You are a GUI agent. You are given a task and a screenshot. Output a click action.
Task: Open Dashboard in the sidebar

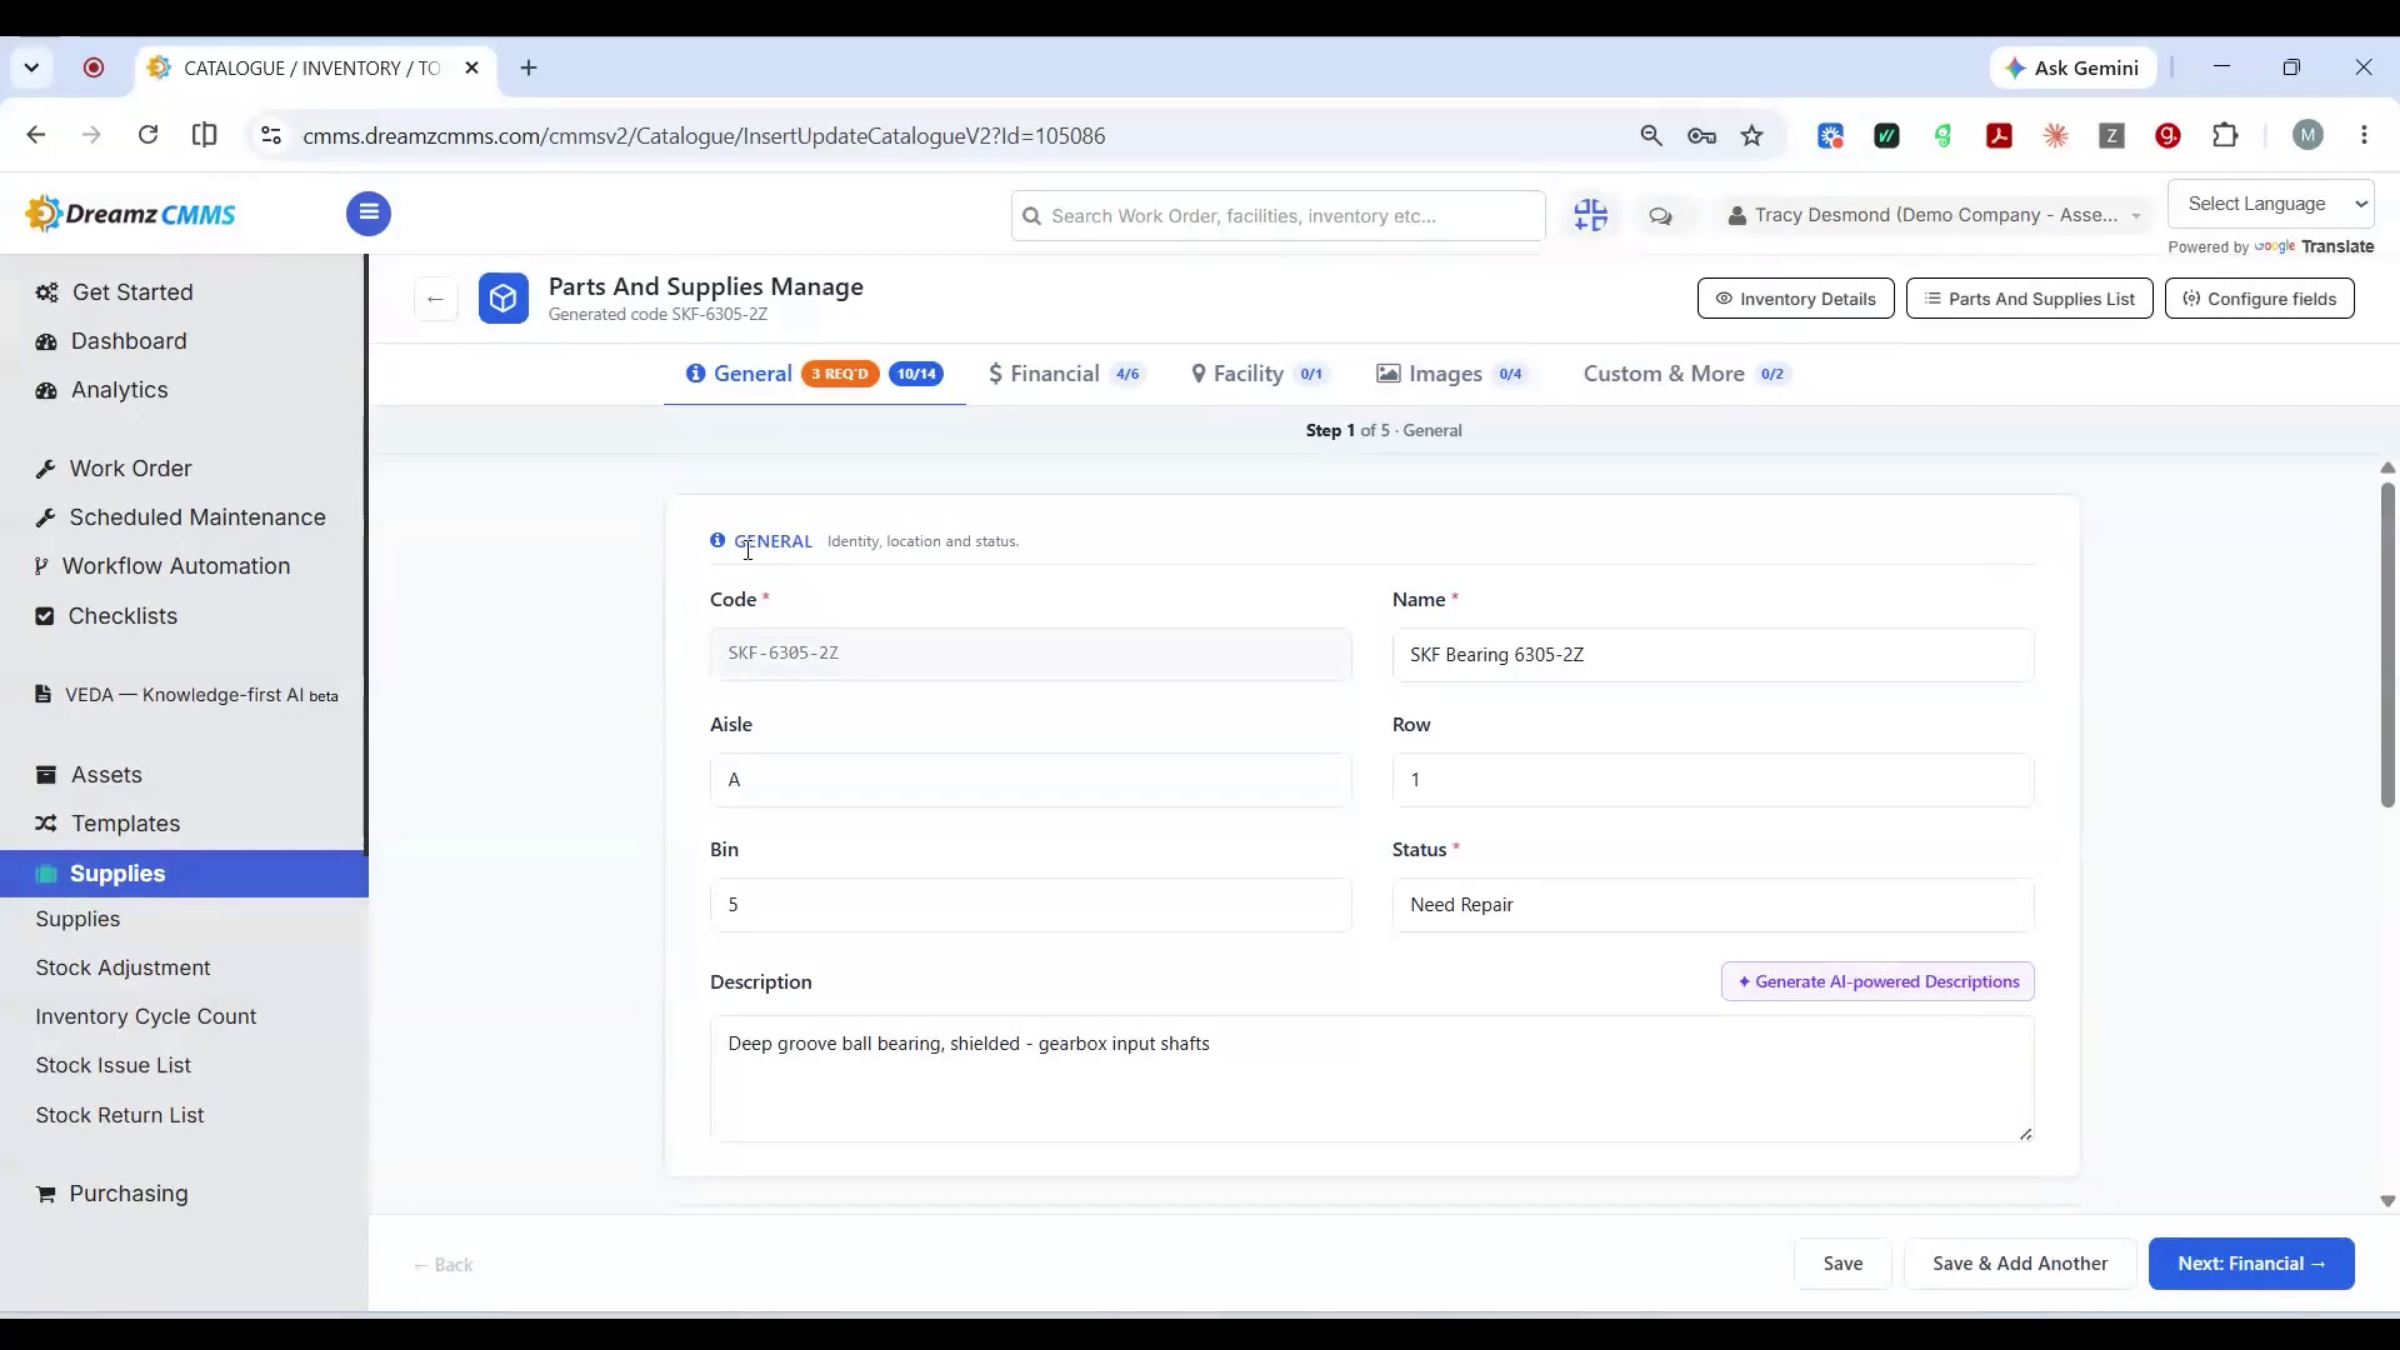(128, 341)
